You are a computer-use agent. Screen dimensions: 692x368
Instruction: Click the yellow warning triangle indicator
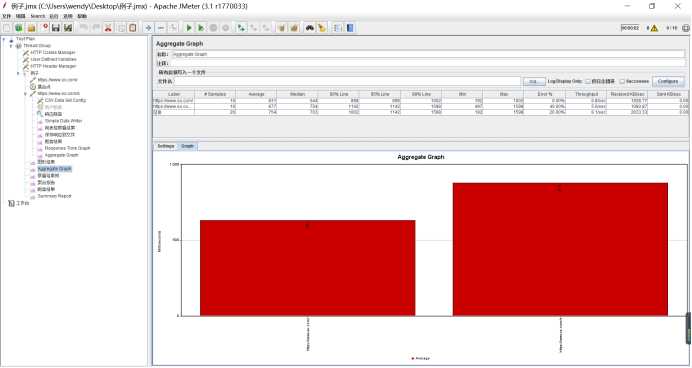pyautogui.click(x=654, y=28)
